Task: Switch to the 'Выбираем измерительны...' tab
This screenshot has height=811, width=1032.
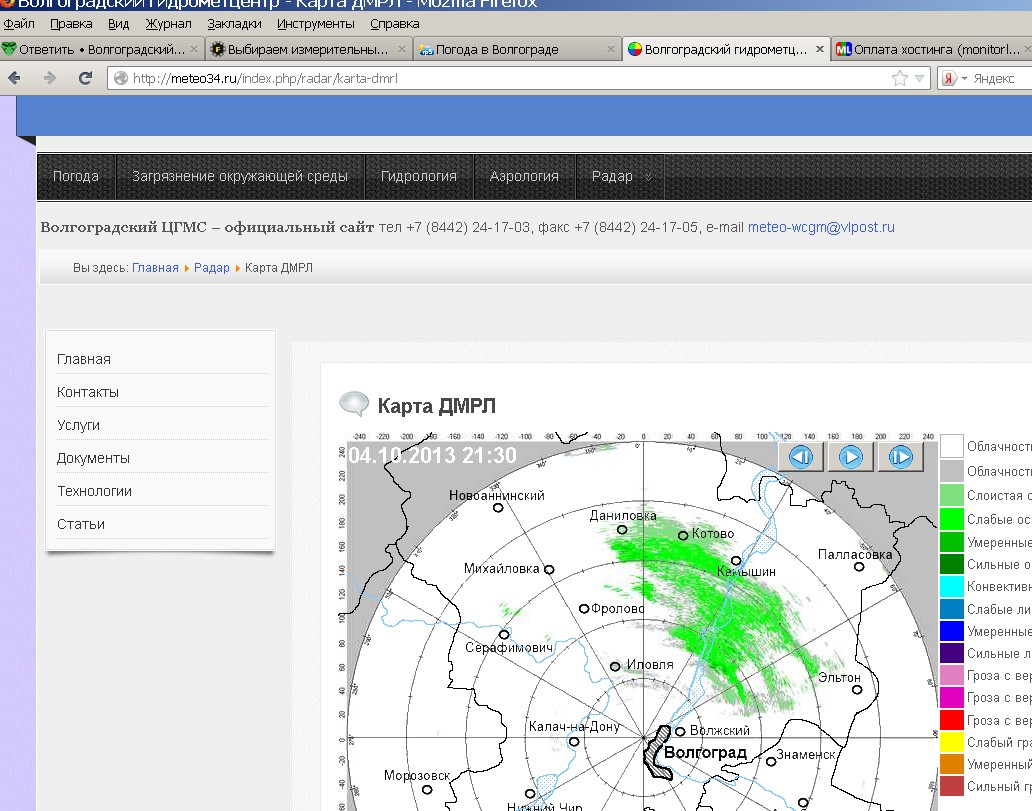Action: pyautogui.click(x=308, y=49)
